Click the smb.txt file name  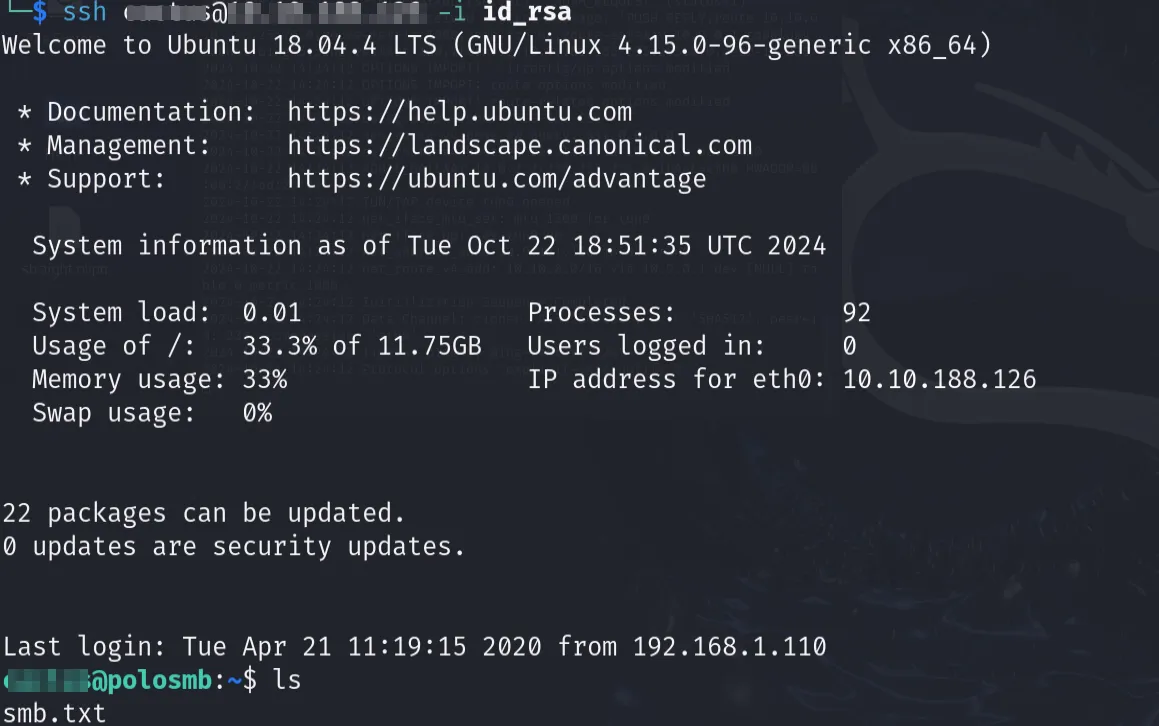tap(53, 713)
